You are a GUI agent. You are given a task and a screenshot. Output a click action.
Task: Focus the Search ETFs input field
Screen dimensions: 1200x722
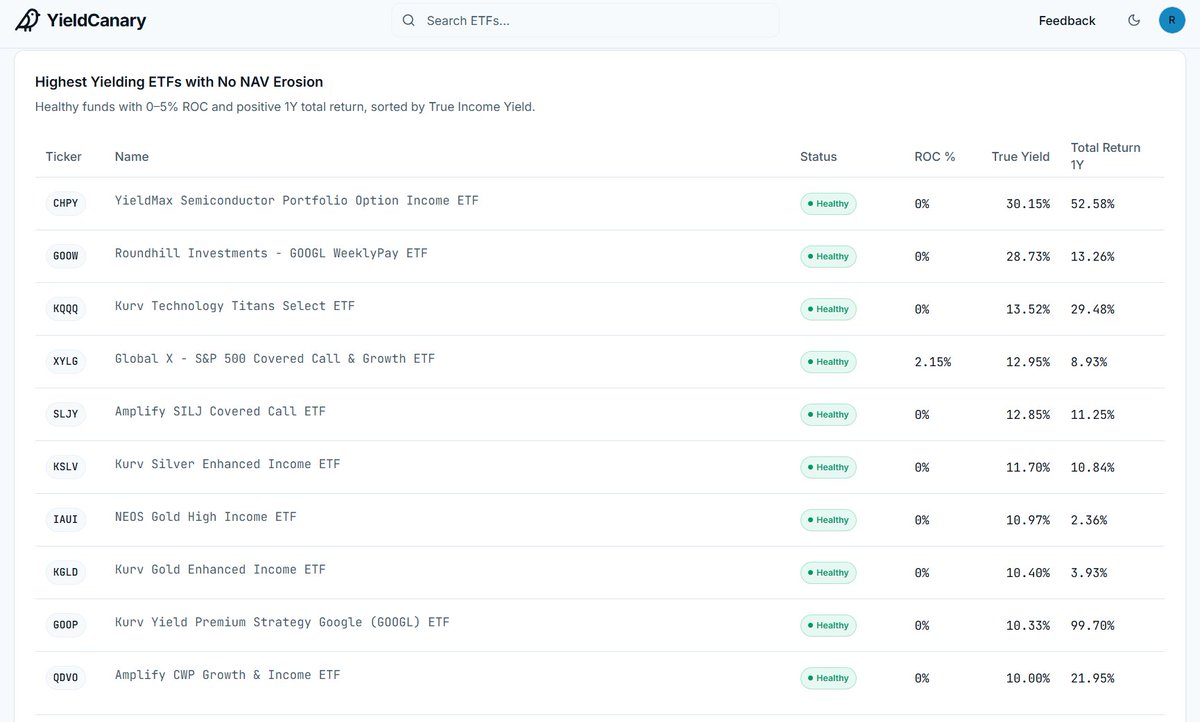(585, 20)
